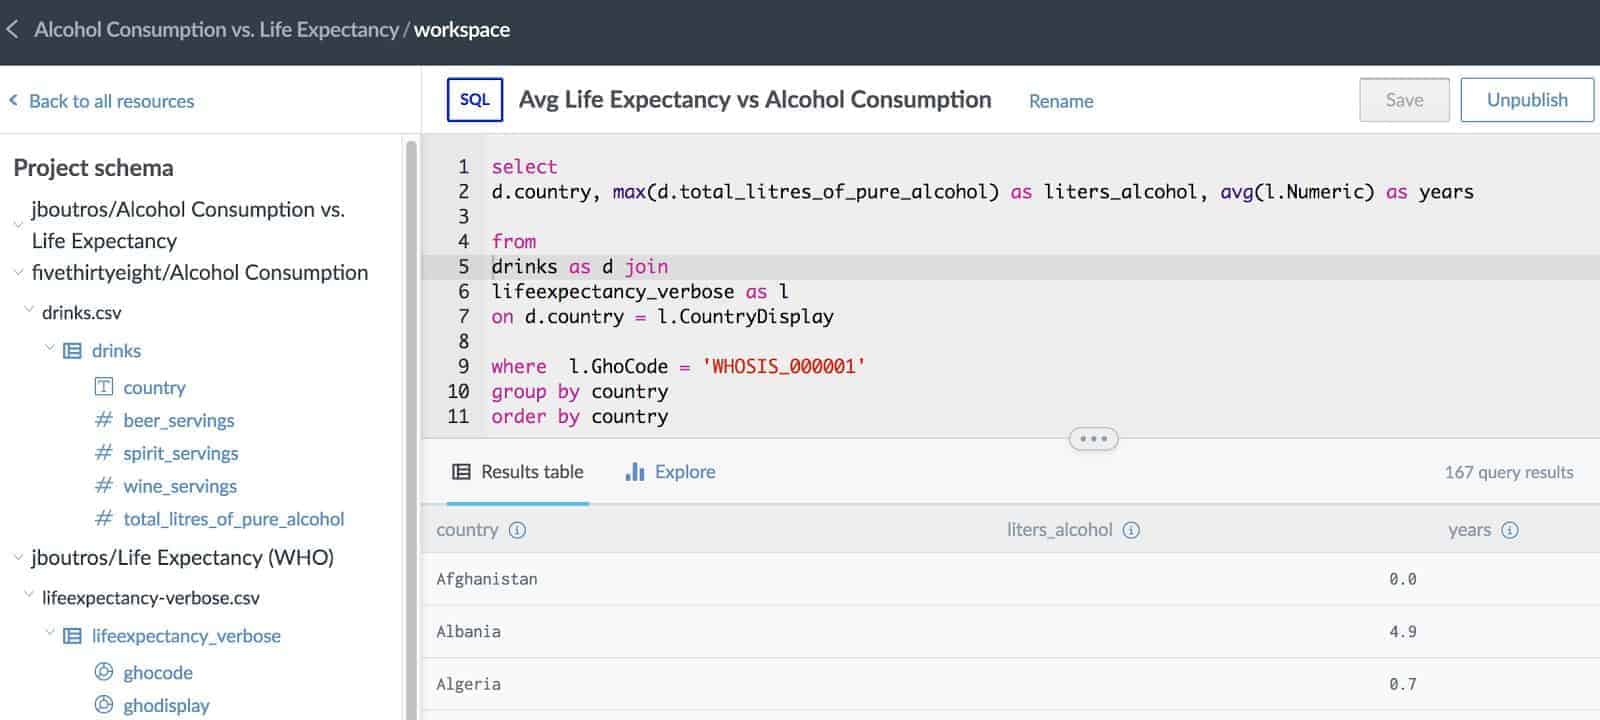Click the lifeexpectancy_verbose table icon

73,636
